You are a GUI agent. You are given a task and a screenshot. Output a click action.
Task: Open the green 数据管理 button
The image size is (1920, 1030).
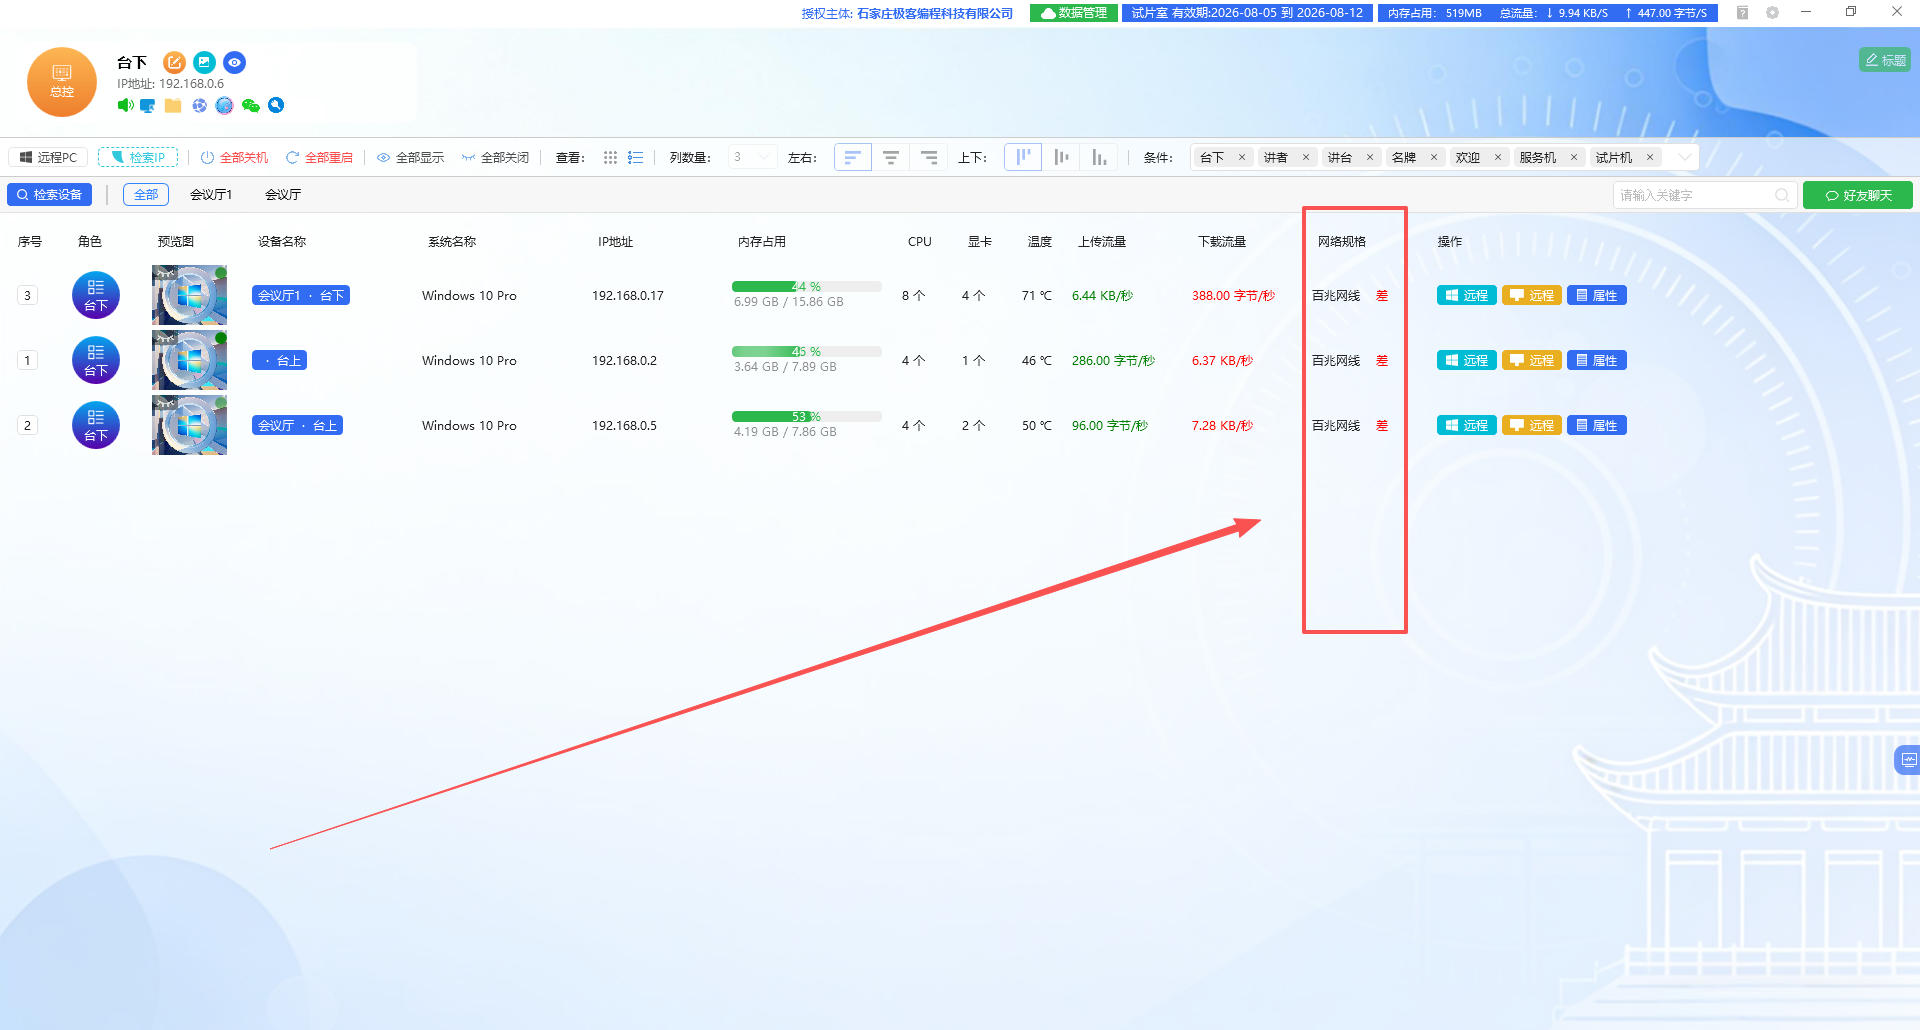1074,13
